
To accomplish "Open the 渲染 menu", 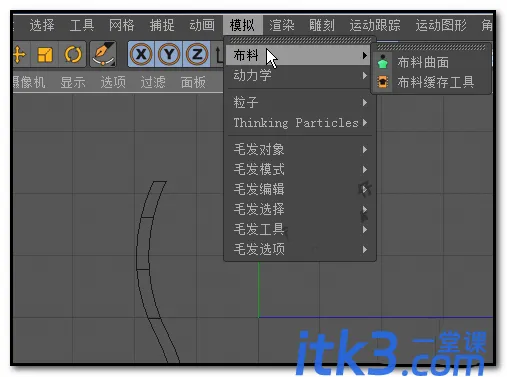I will click(x=282, y=25).
